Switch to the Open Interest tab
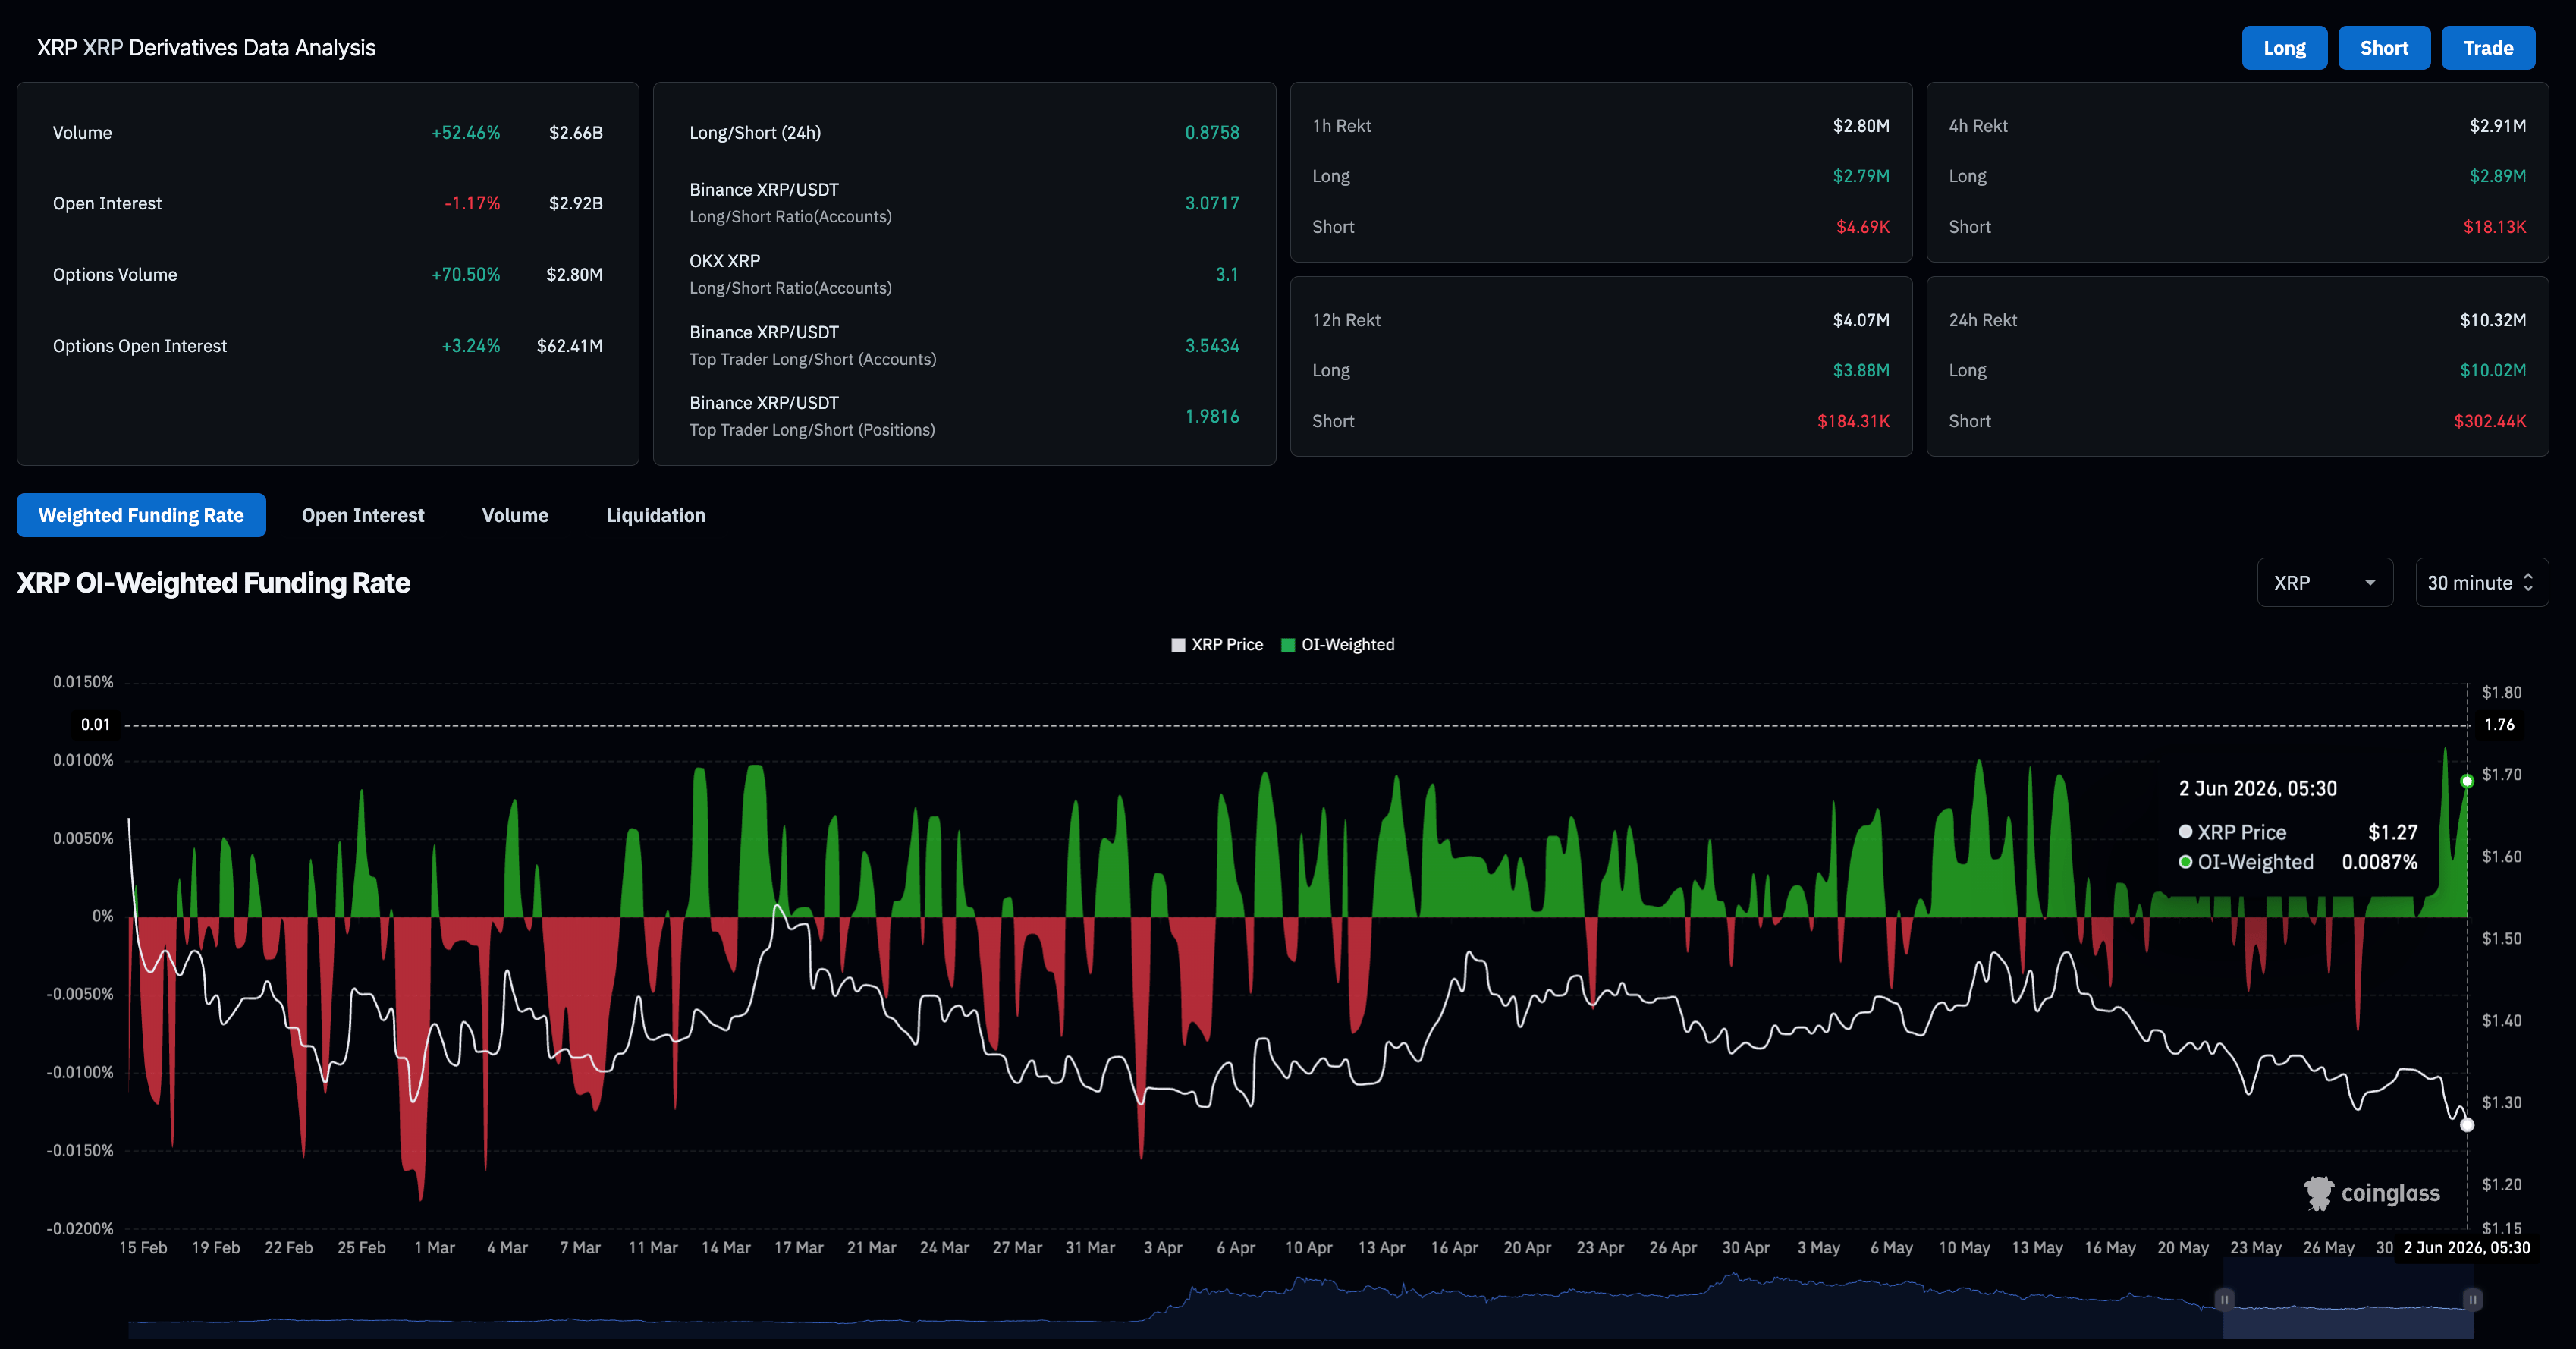This screenshot has width=2576, height=1349. (x=363, y=515)
